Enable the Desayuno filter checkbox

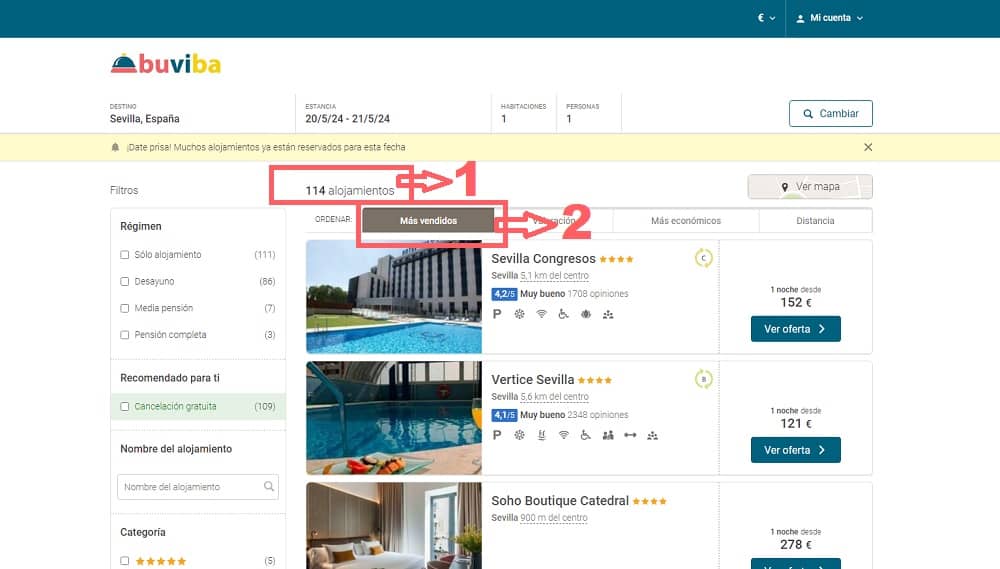[124, 281]
